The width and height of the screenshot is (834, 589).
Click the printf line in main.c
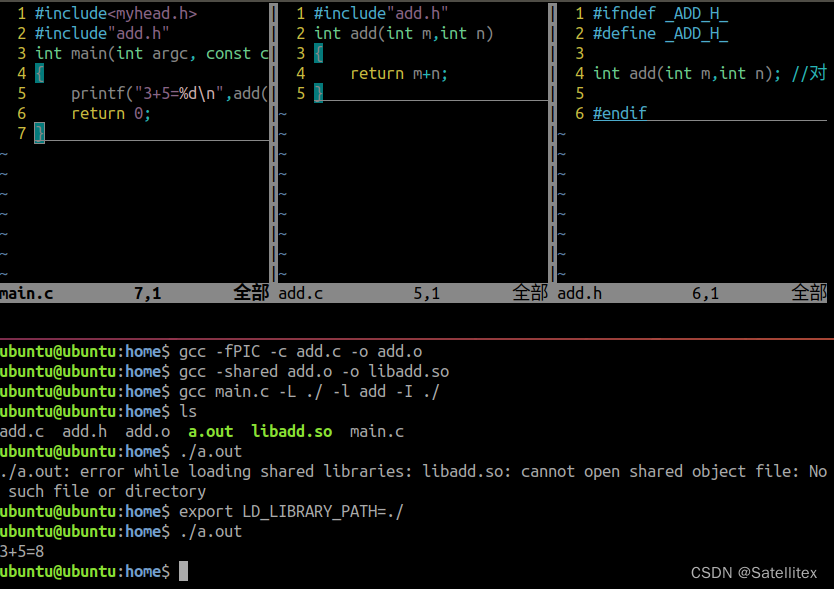(170, 94)
